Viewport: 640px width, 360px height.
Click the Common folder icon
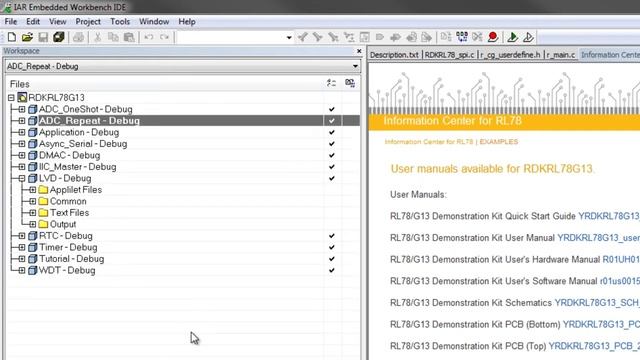click(x=43, y=201)
